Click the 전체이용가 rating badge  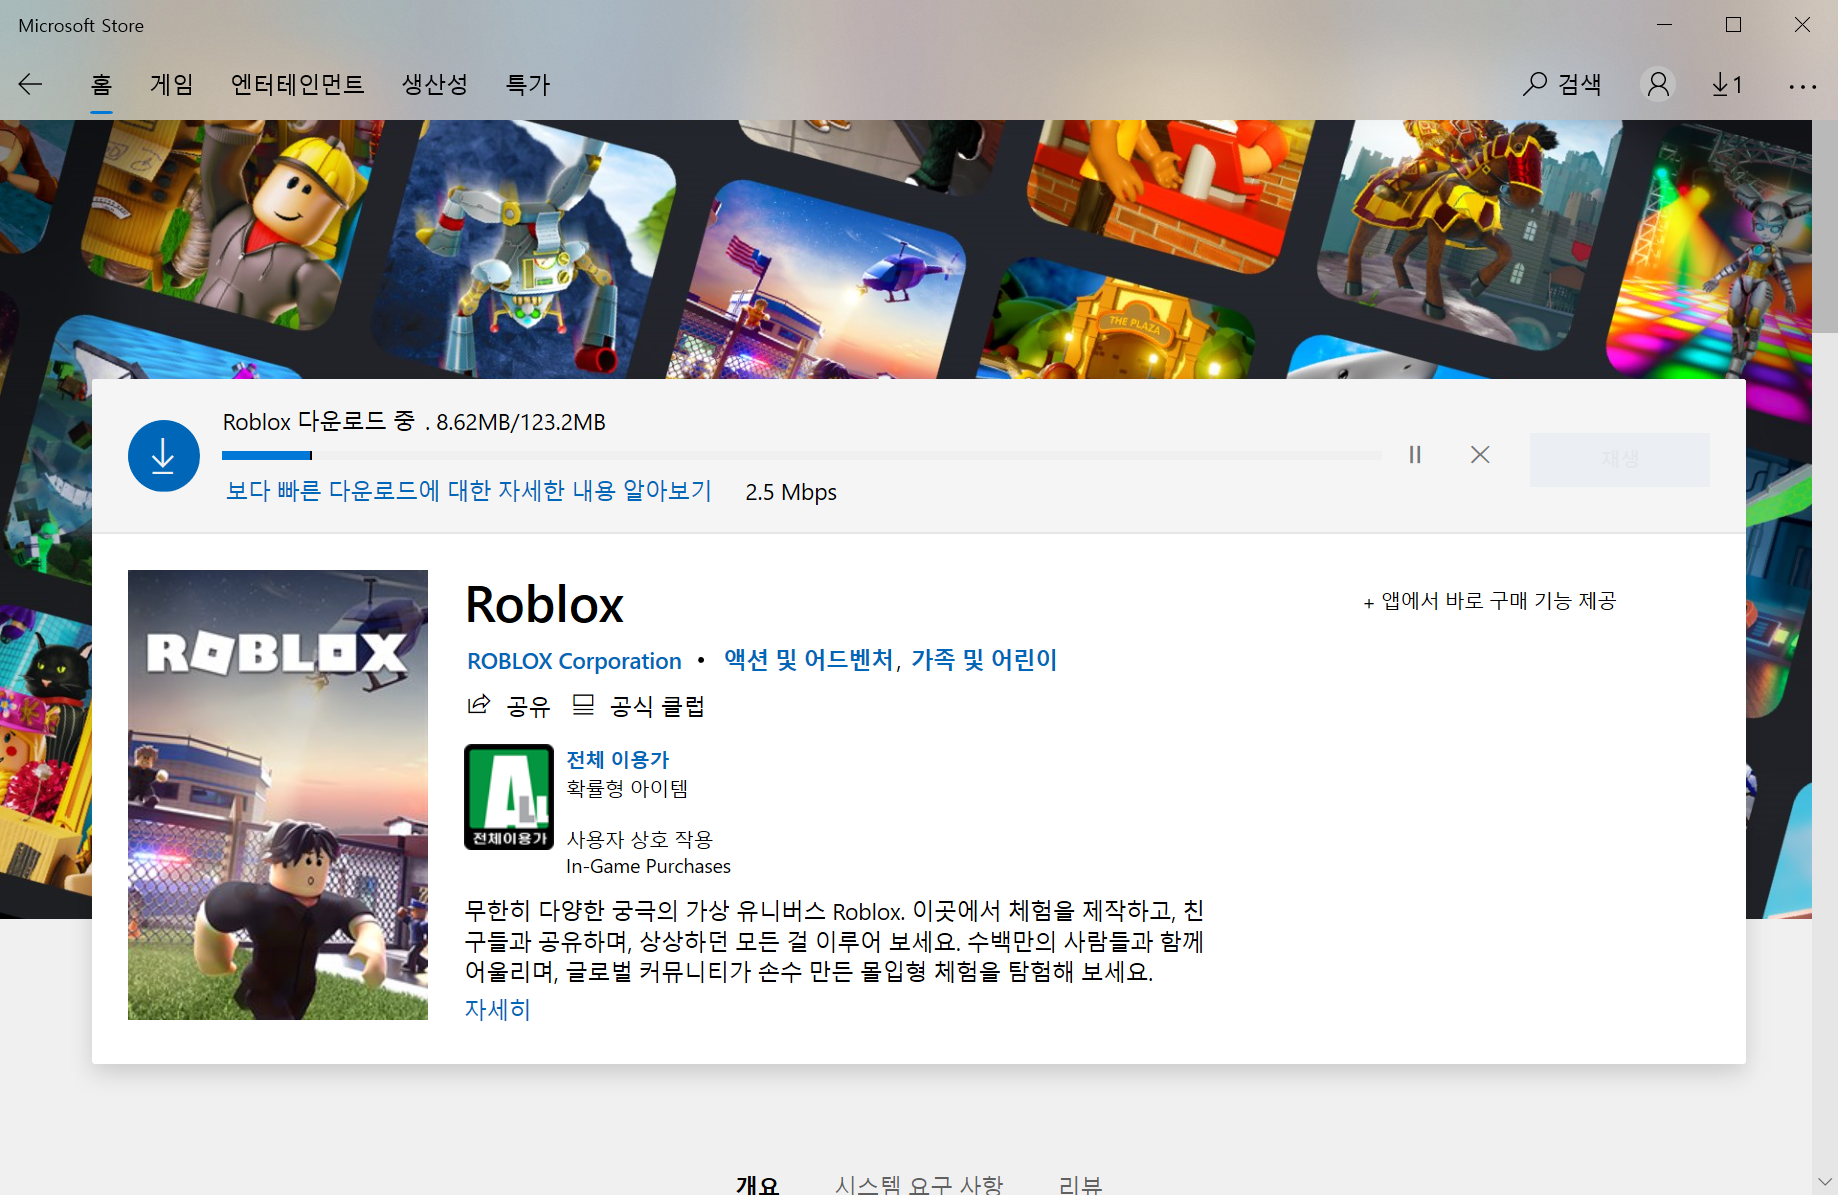click(509, 797)
